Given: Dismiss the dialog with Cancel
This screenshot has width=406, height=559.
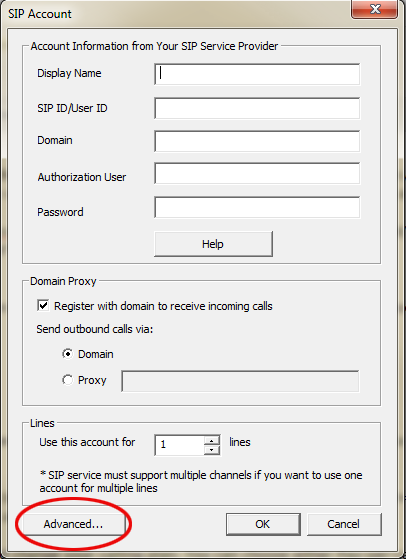Looking at the screenshot, I should point(344,524).
